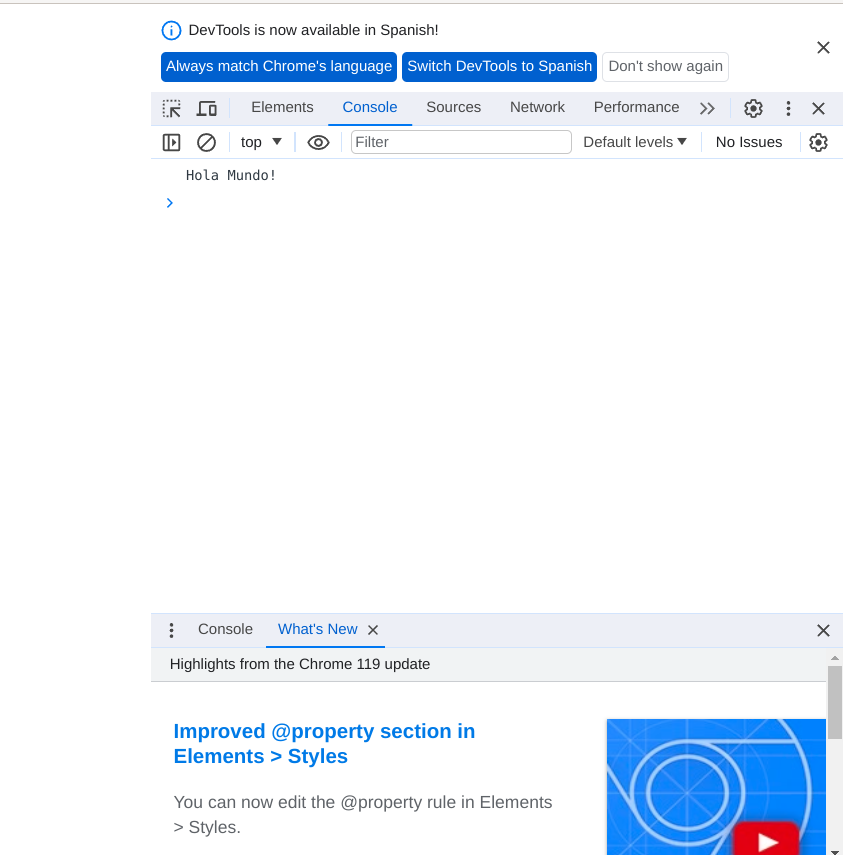
Task: Open the drawer three-dot menu
Action: click(171, 630)
